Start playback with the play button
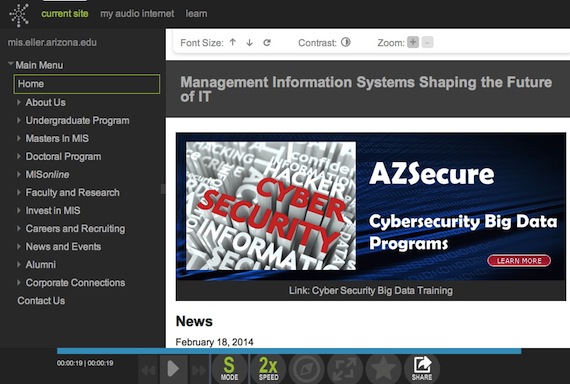The height and width of the screenshot is (384, 570). coord(173,369)
